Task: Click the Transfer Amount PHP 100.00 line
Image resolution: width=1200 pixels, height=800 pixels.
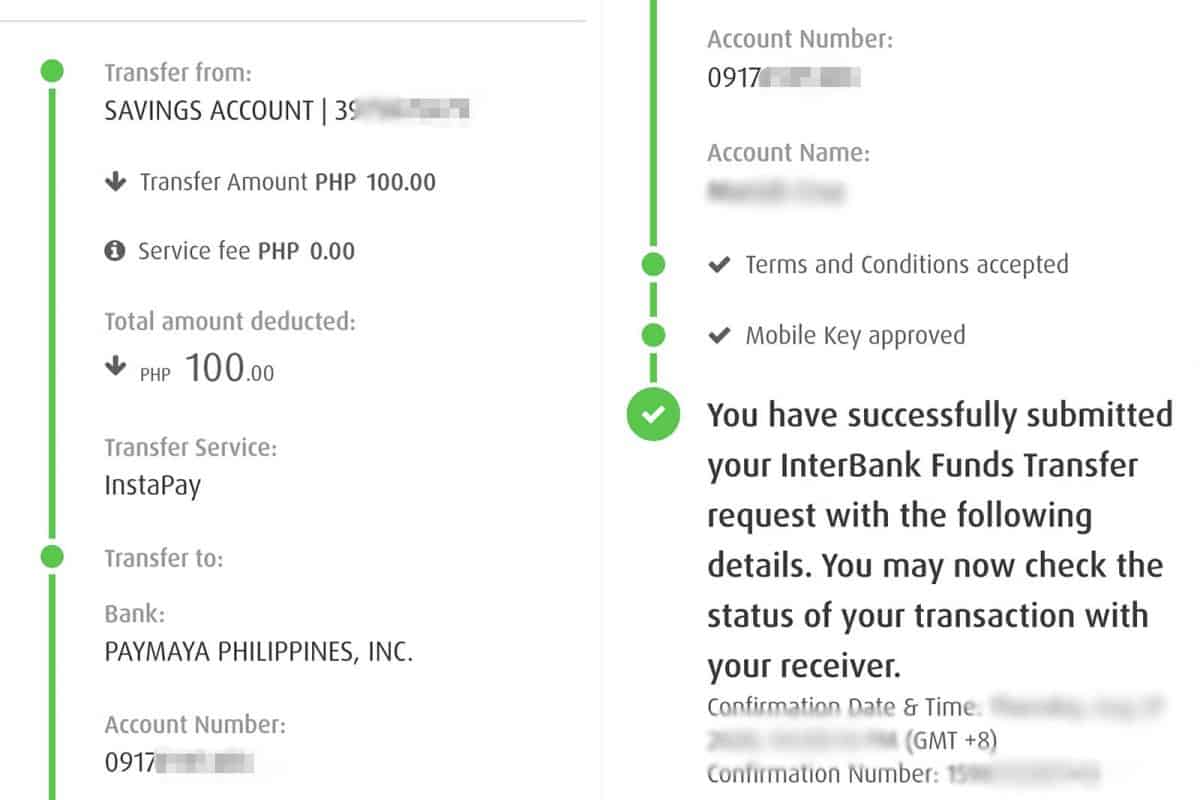Action: click(287, 182)
